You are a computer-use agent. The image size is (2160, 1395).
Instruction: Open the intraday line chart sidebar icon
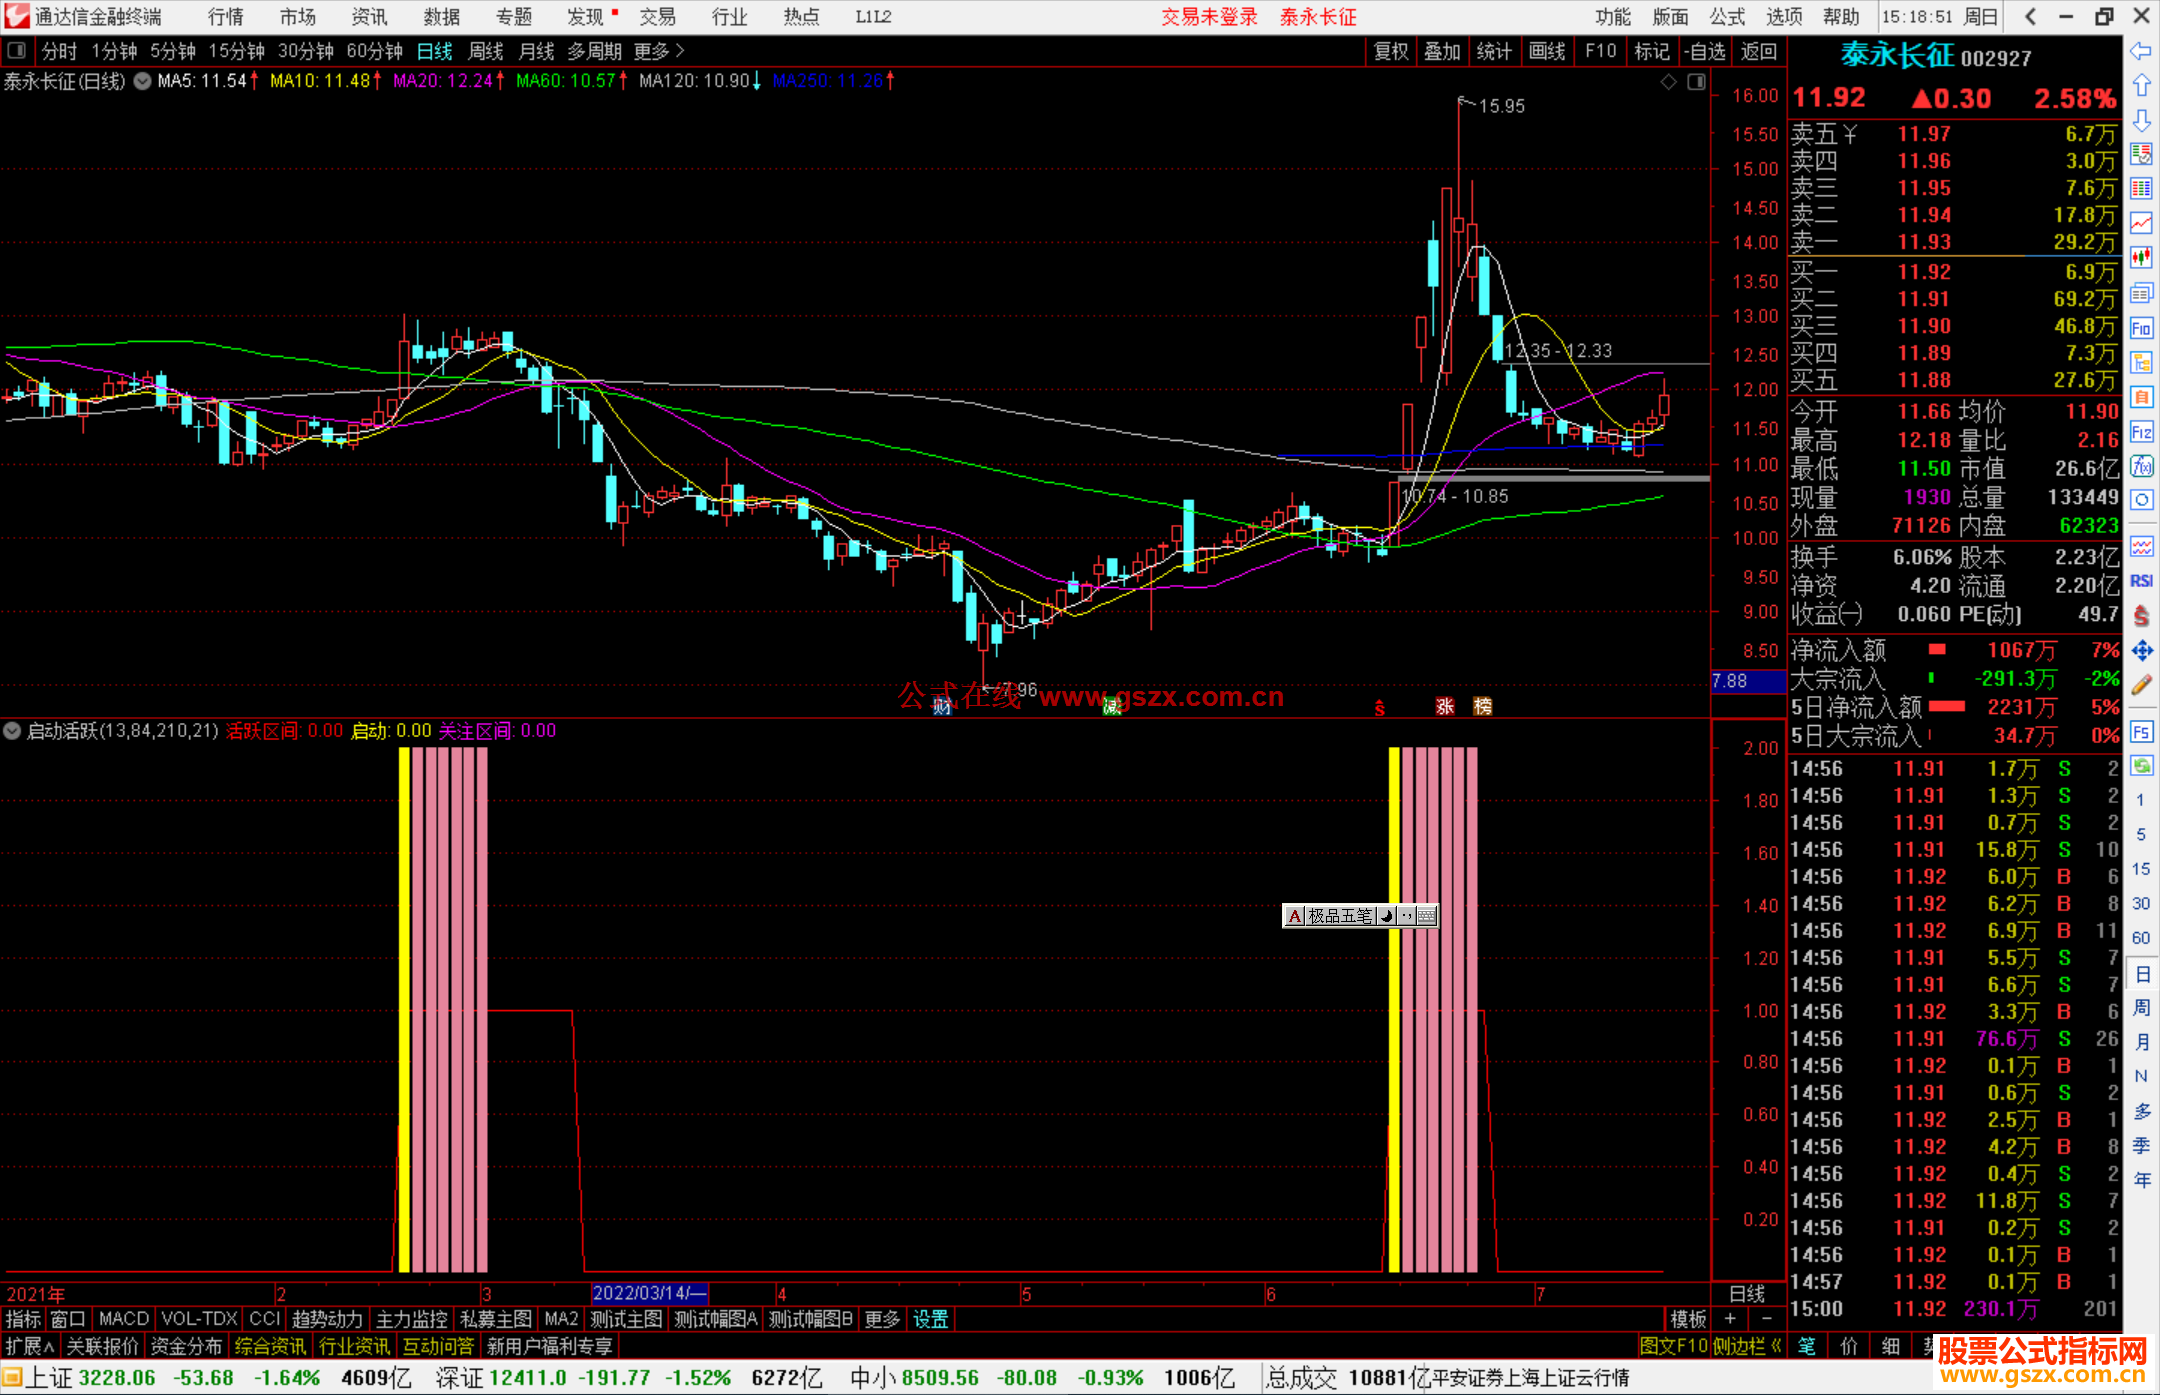click(x=2141, y=223)
